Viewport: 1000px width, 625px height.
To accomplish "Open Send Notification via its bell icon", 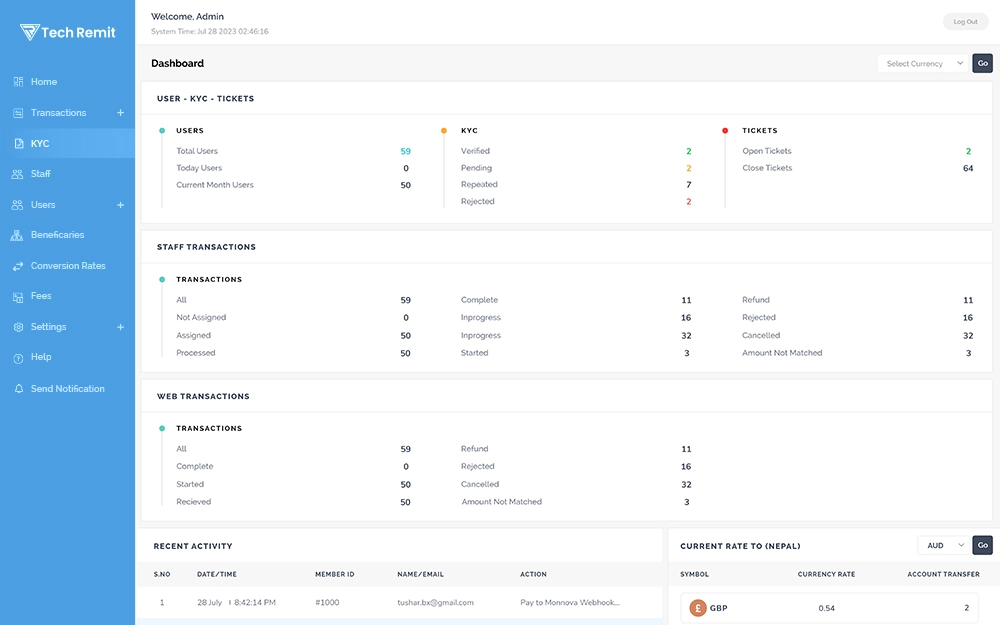I will pos(17,388).
